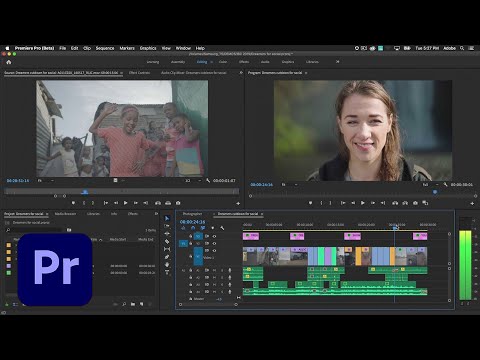Screen dimensions: 480x360
Task: Click Extract button in the Program monitor
Action: [x=405, y=203]
